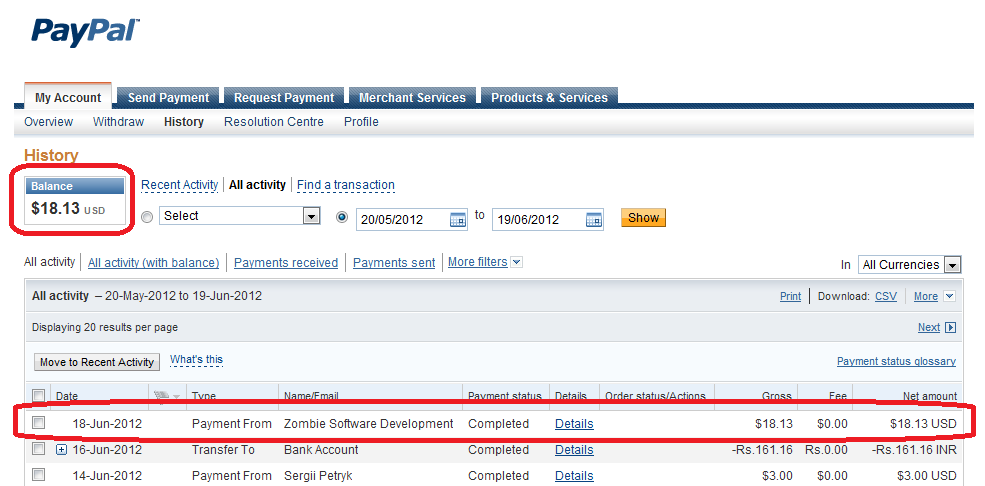The height and width of the screenshot is (486, 985).
Task: Click the Recent Activity link
Action: point(180,185)
